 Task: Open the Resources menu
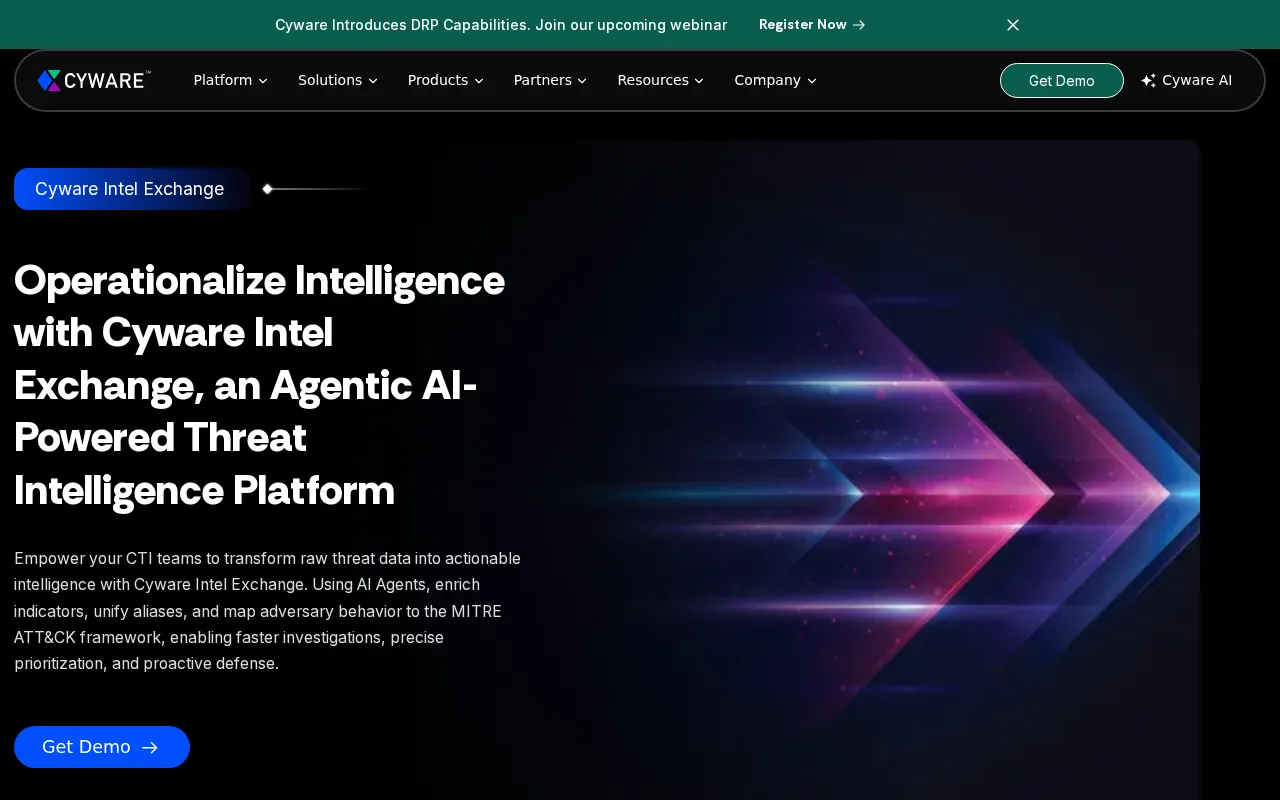click(660, 80)
